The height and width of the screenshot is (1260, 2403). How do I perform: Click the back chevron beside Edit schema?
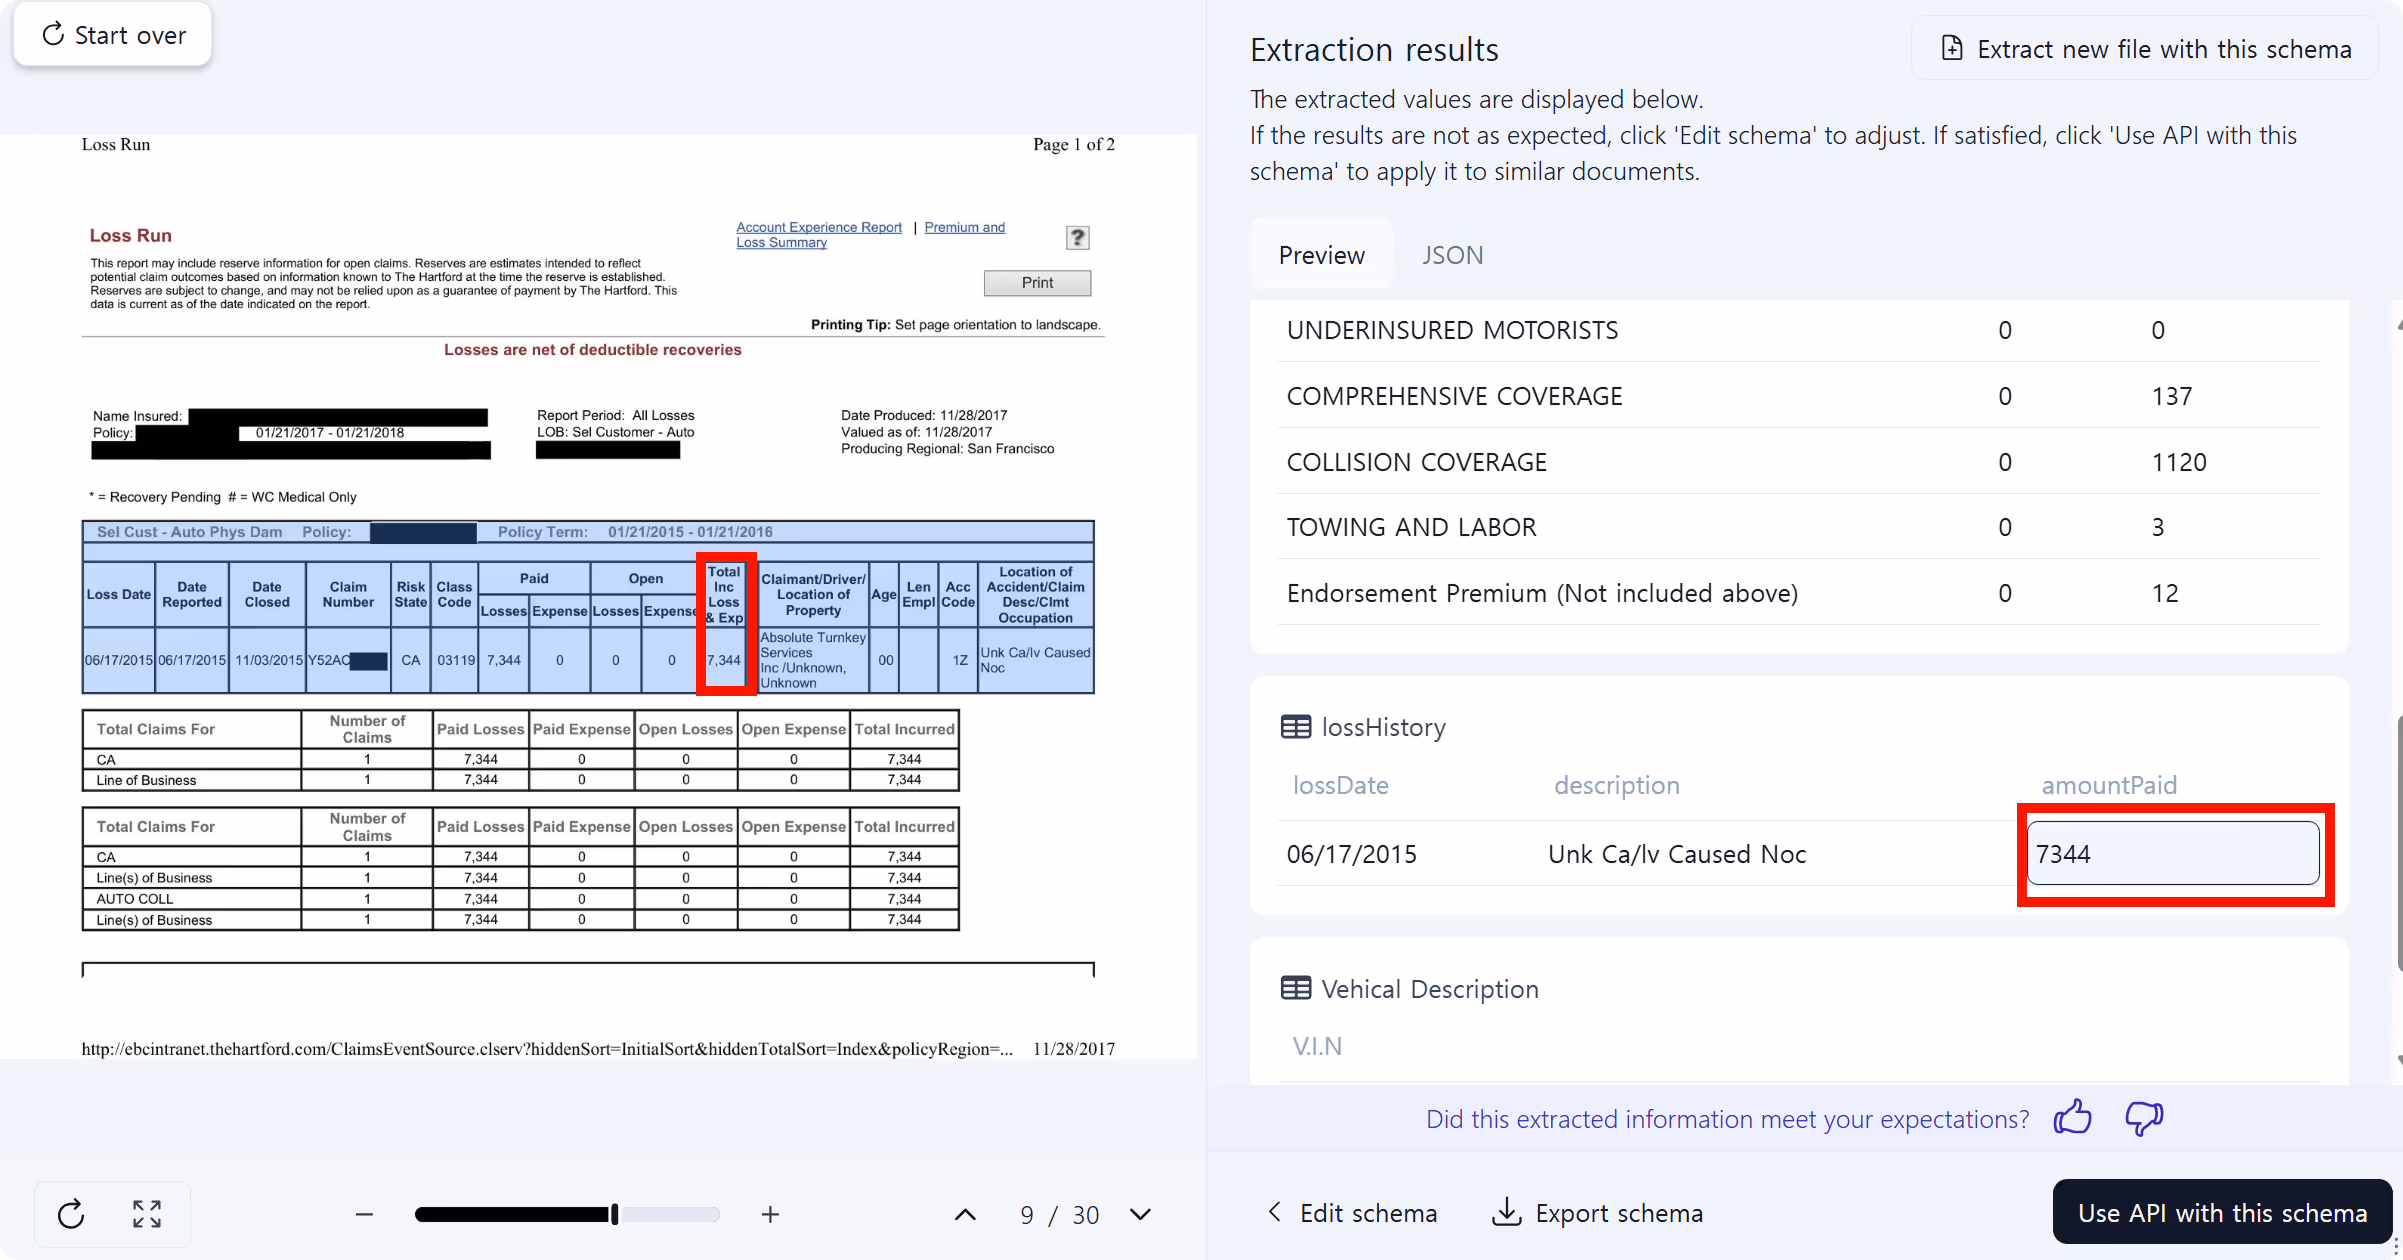[x=1275, y=1212]
